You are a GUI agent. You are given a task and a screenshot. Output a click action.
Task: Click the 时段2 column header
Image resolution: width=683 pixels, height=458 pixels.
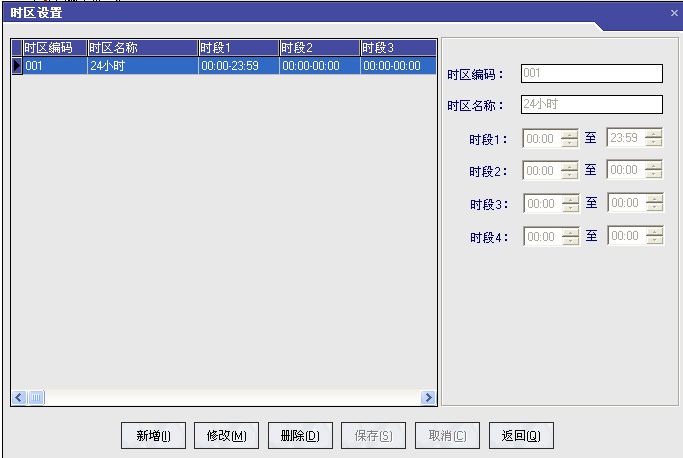(x=318, y=48)
